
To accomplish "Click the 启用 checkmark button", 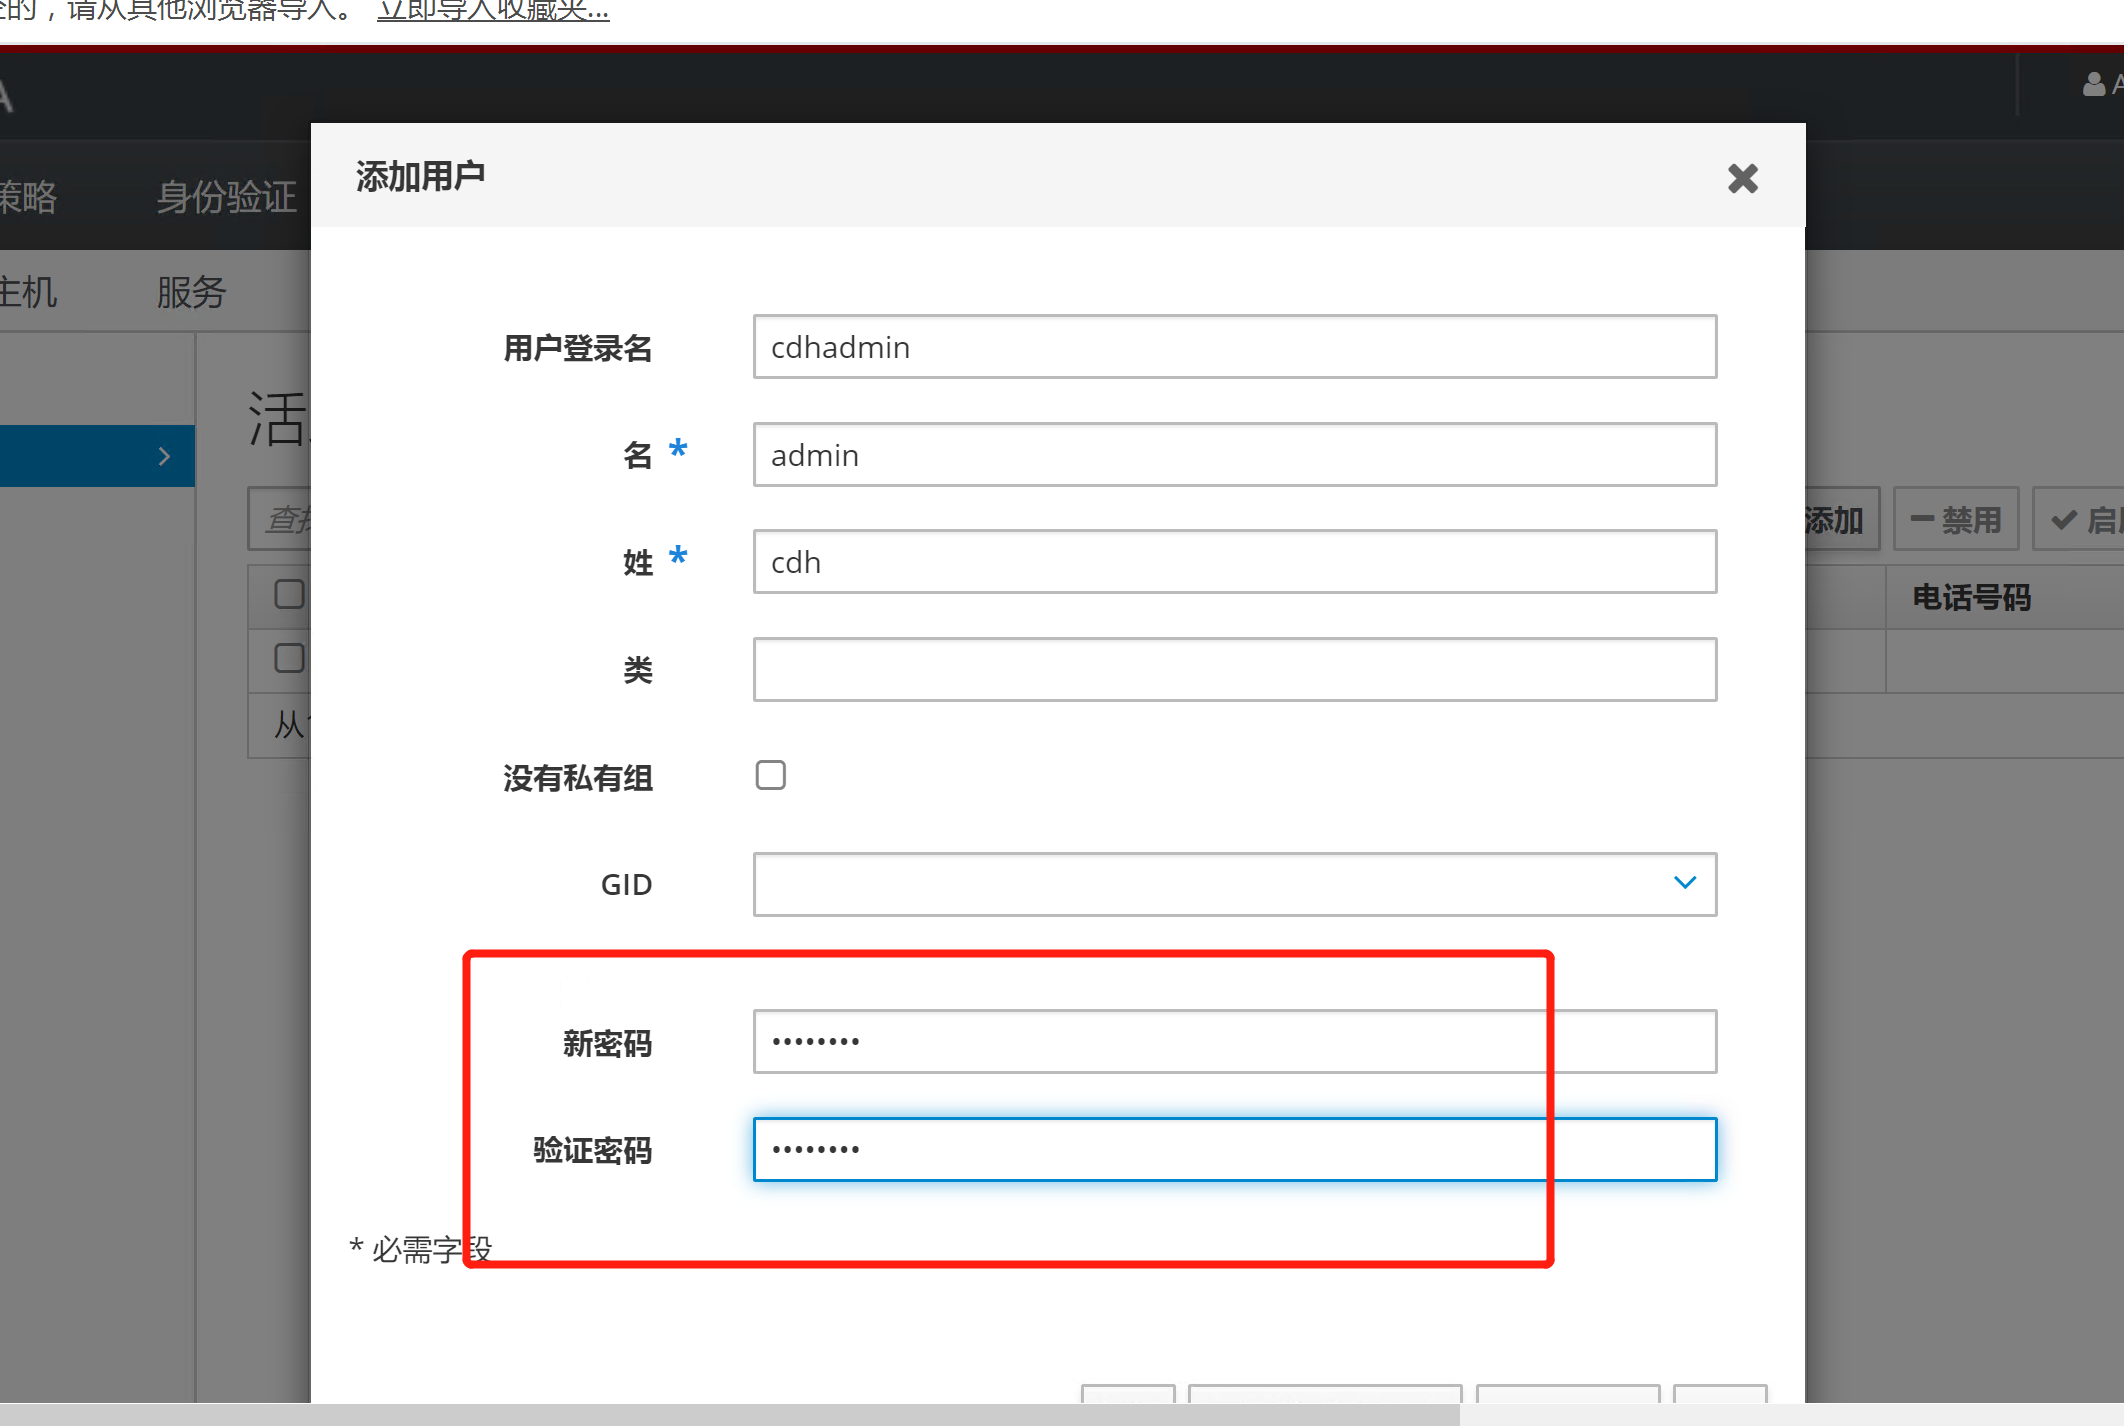I will (x=2079, y=519).
